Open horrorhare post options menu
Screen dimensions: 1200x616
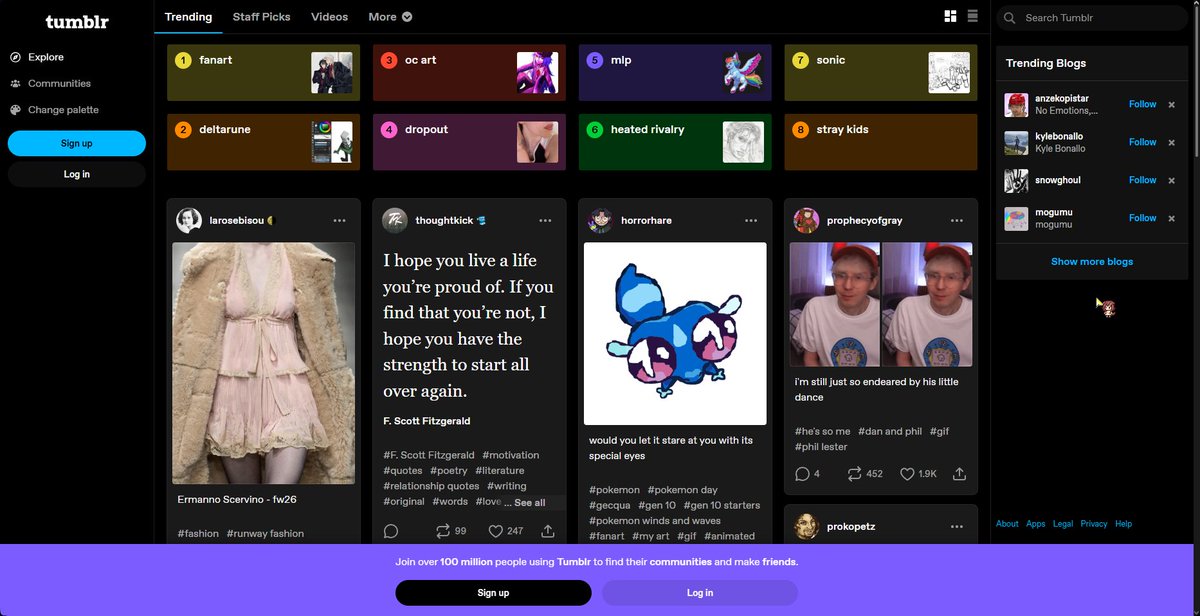coord(751,220)
